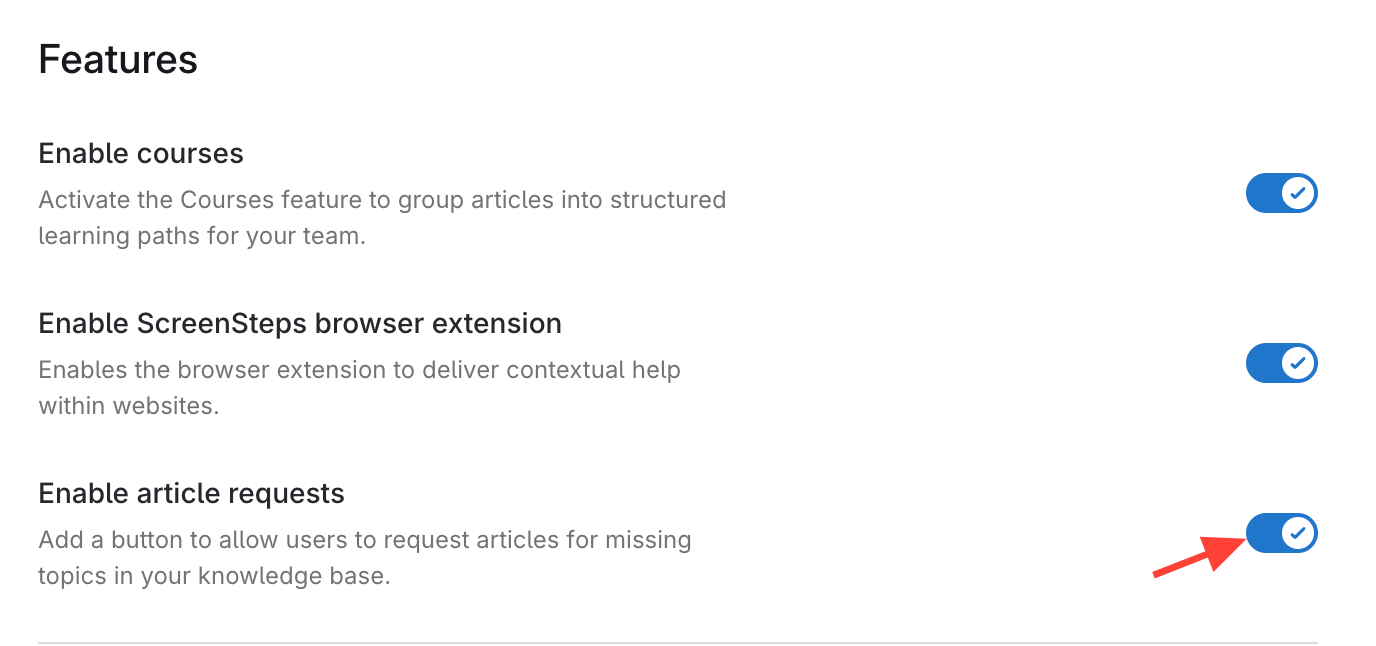Screen dimensions: 1376x646
Task: Click the checkmark knob on Enable courses toggle
Action: click(x=1298, y=193)
